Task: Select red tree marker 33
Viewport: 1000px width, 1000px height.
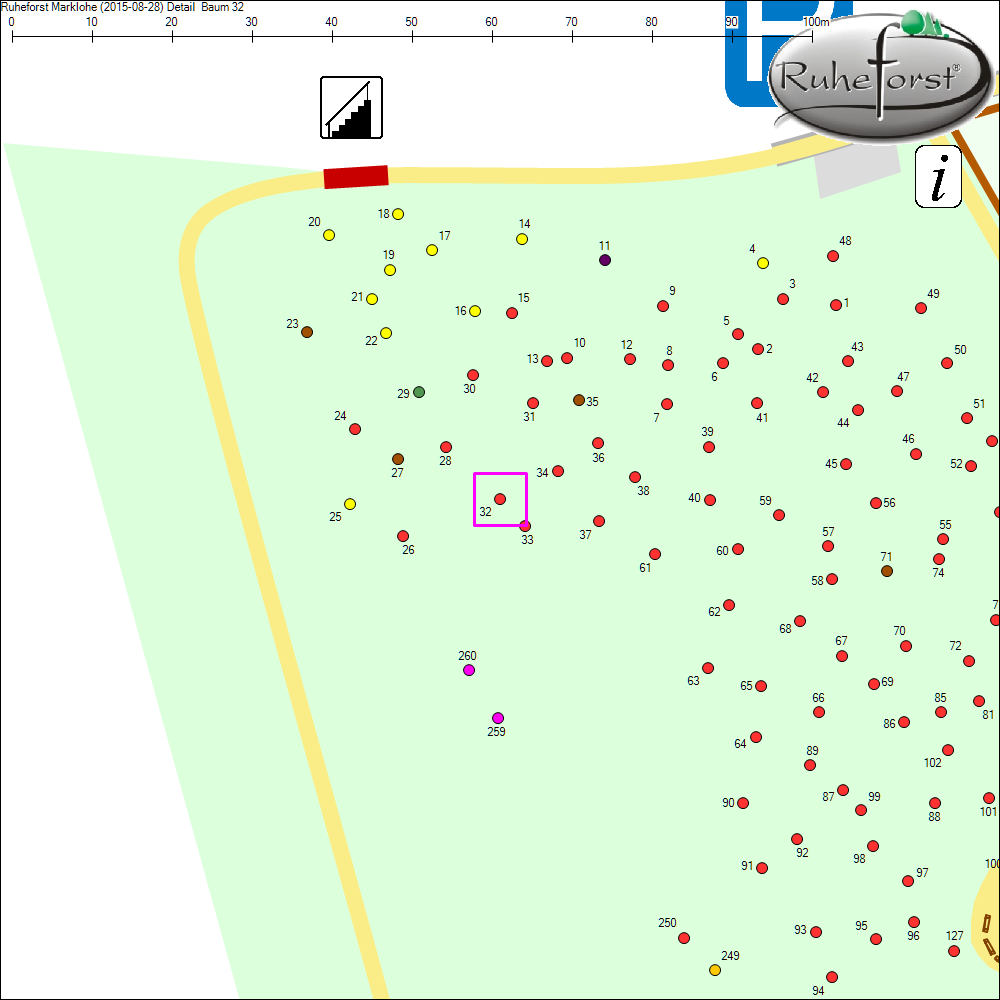Action: tap(525, 526)
